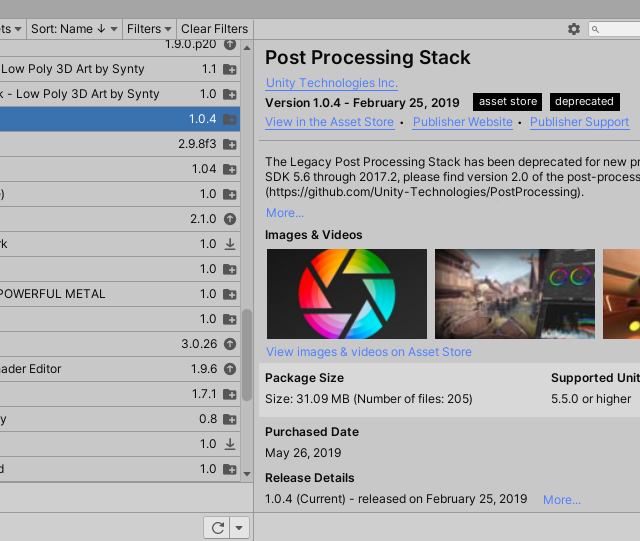Screen dimensions: 640x541
Task: Click the update icon on 3.0.26 row
Action: 230,344
